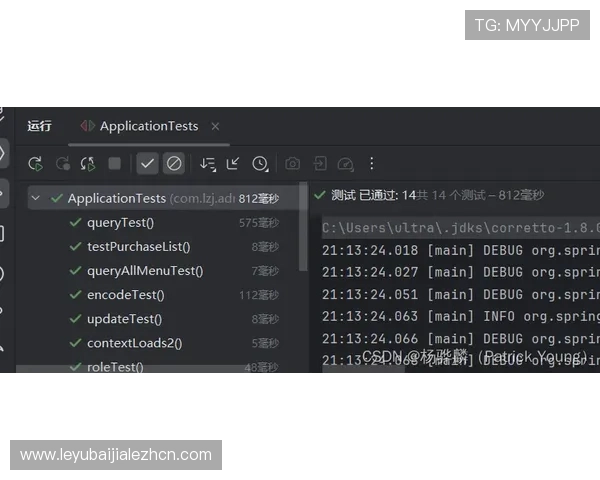Open the sort tests dropdown
The height and width of the screenshot is (480, 600).
tap(208, 164)
